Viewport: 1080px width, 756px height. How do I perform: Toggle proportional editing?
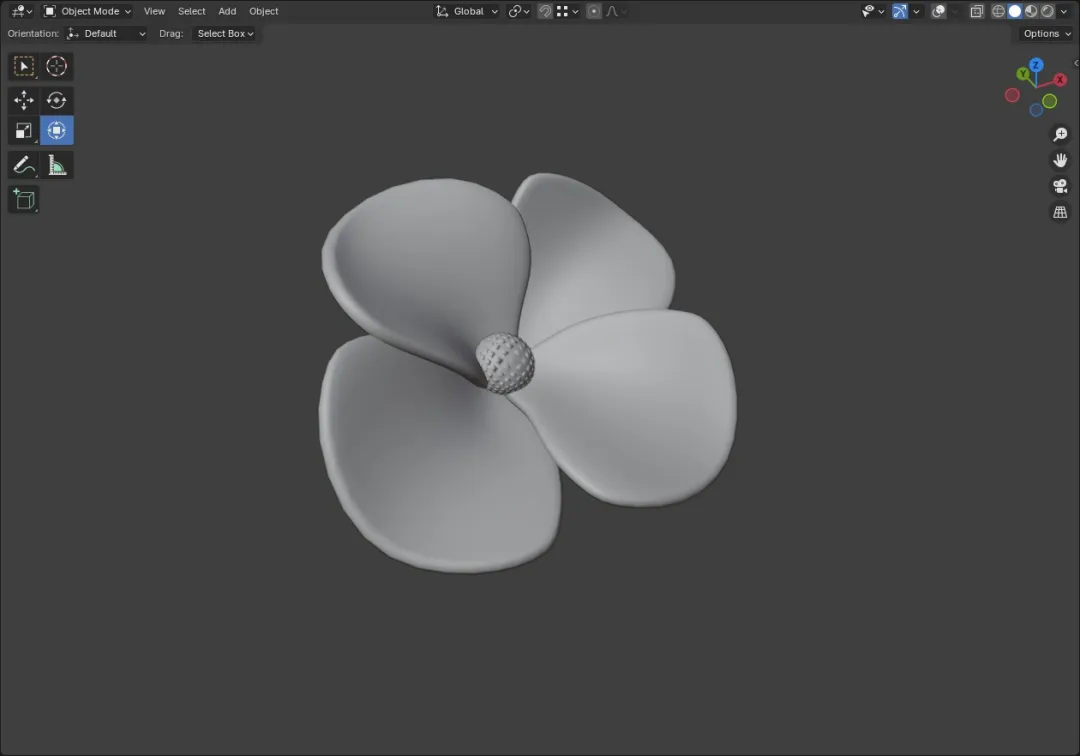[x=594, y=11]
